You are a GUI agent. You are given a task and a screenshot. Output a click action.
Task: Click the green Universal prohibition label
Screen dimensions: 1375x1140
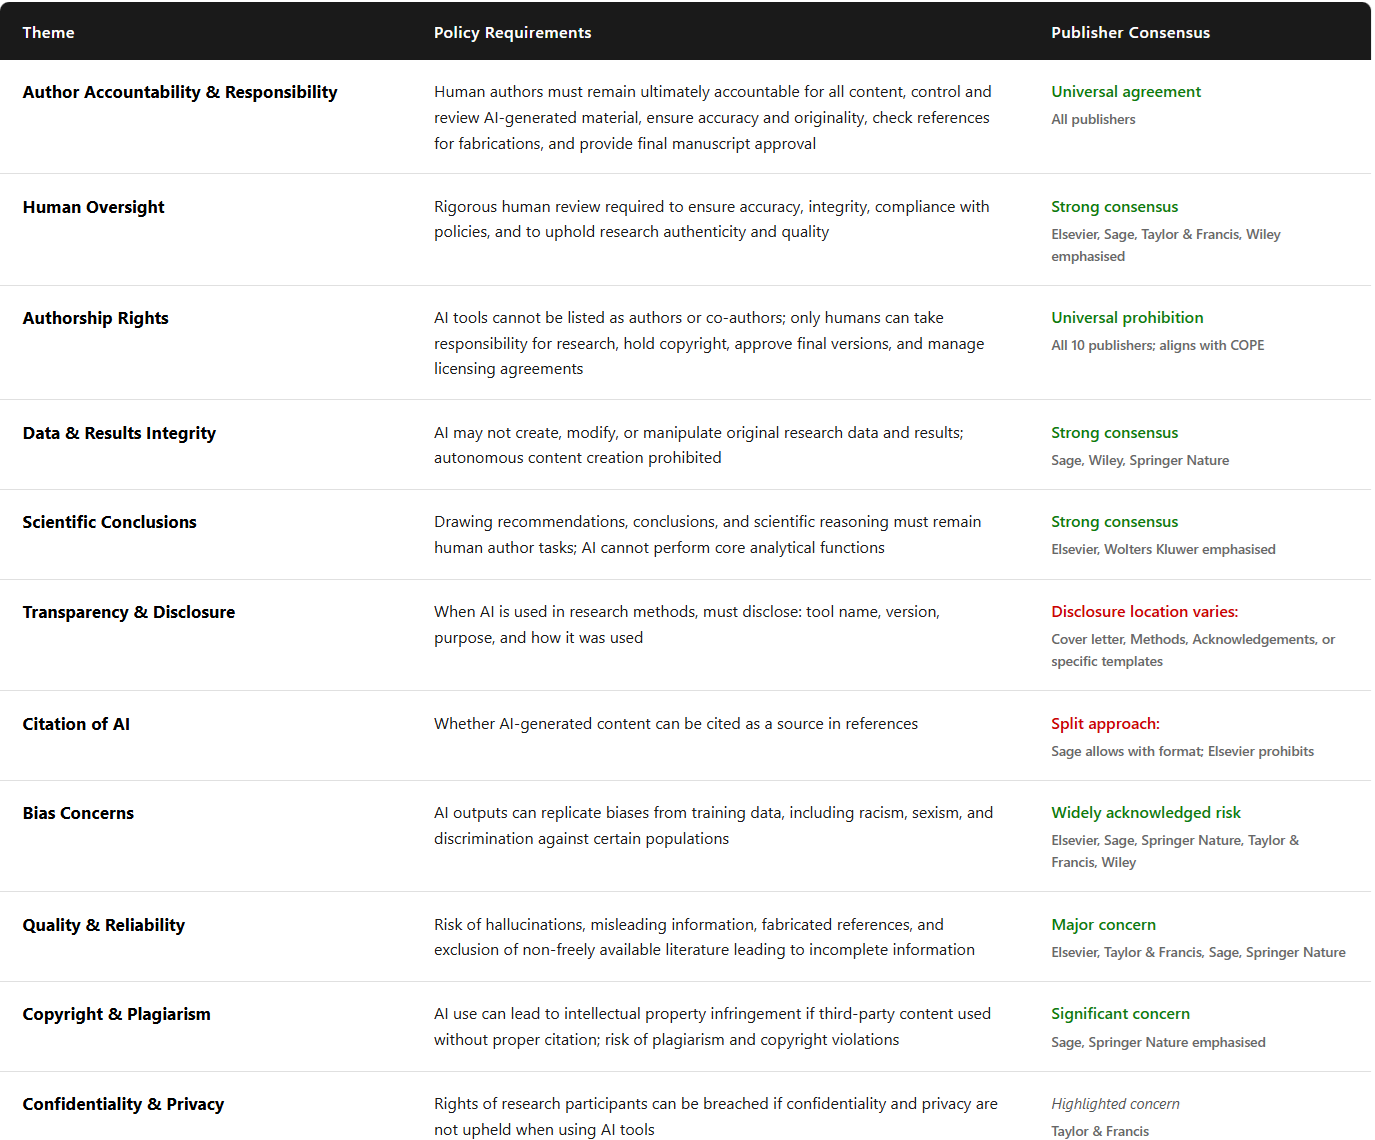[x=1127, y=318]
